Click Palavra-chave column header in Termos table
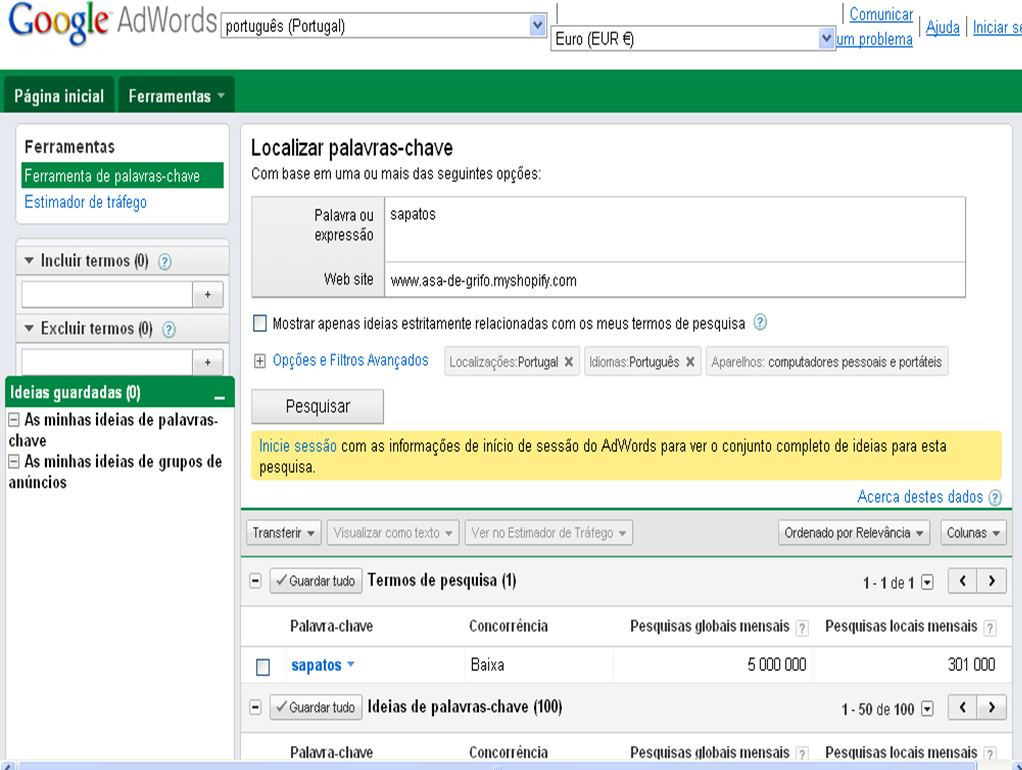 pos(331,627)
